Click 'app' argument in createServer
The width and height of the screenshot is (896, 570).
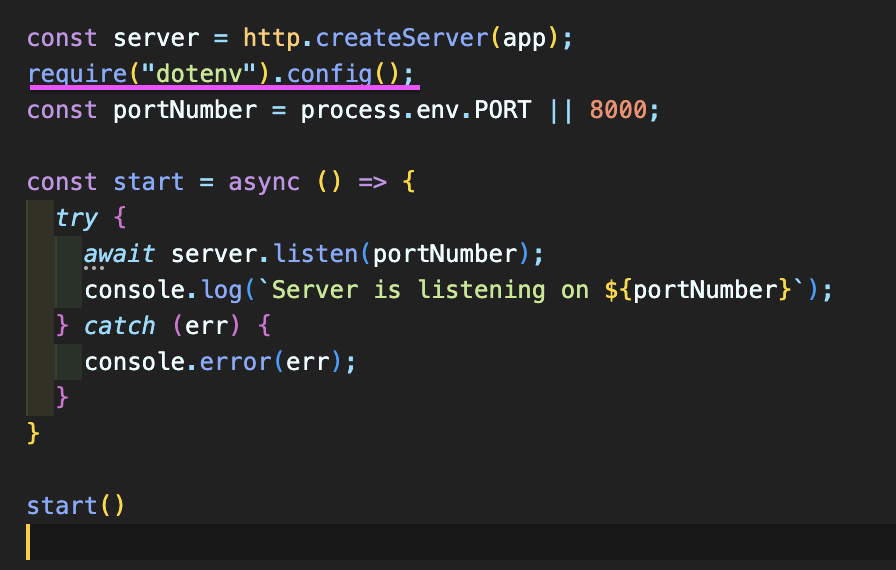pos(524,38)
